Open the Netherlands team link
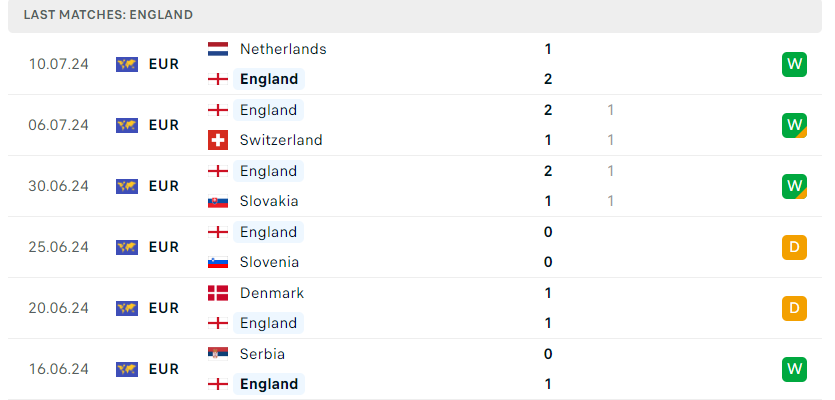This screenshot has width=835, height=400. [x=283, y=49]
